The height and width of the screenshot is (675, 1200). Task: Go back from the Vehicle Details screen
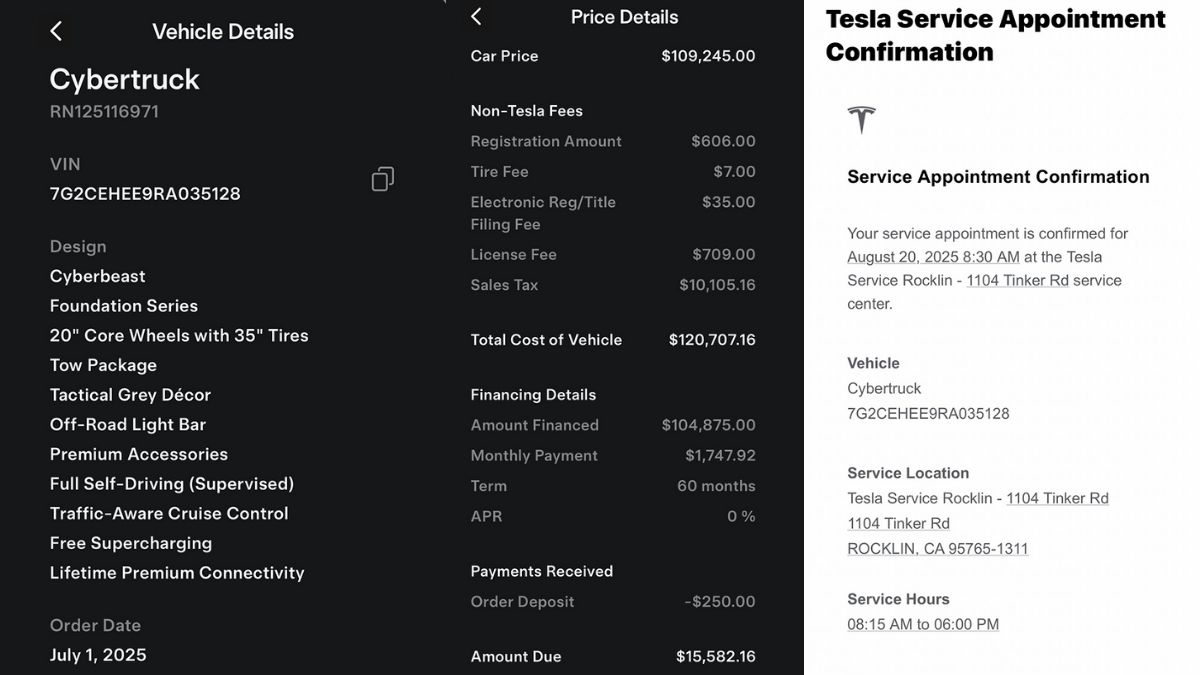point(56,30)
